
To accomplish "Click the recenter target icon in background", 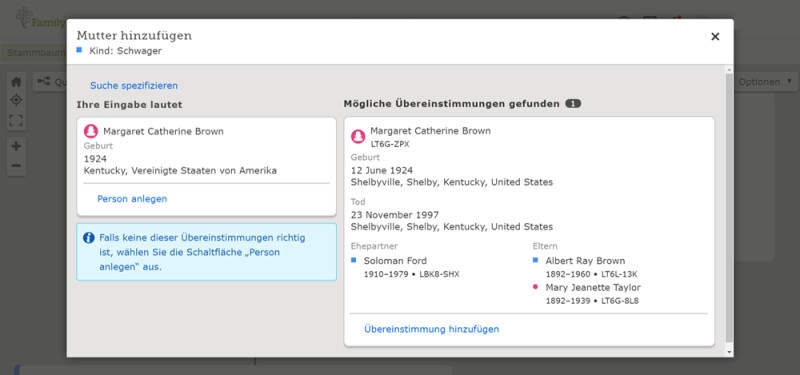I will 16,100.
